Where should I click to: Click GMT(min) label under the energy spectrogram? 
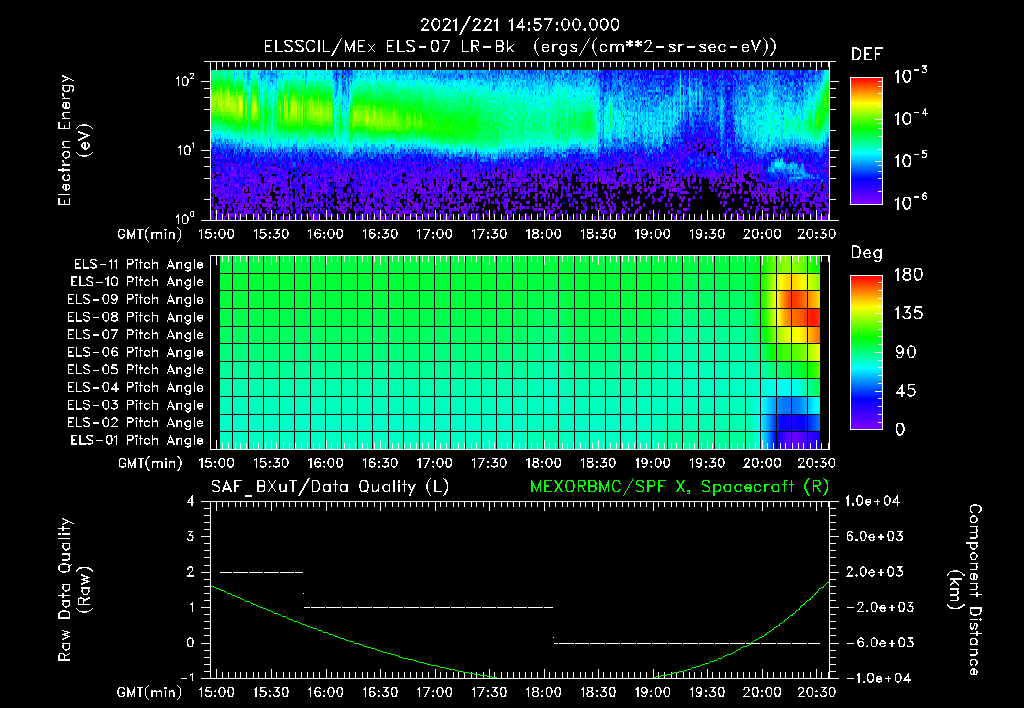150,234
